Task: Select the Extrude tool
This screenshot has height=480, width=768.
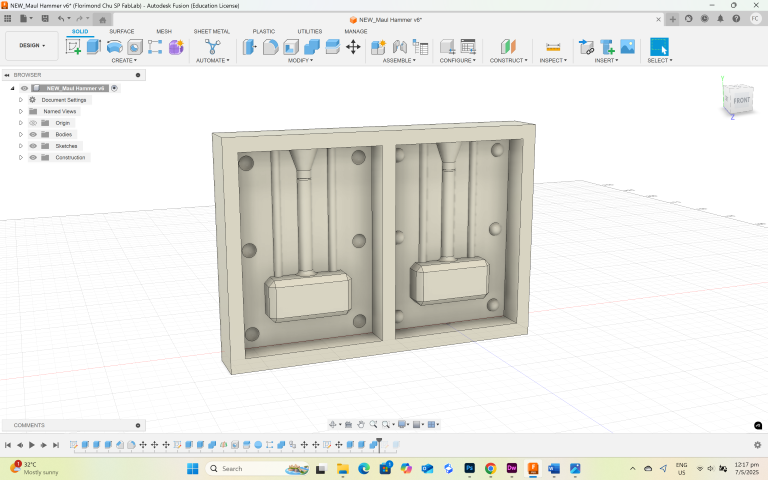Action: (x=94, y=47)
